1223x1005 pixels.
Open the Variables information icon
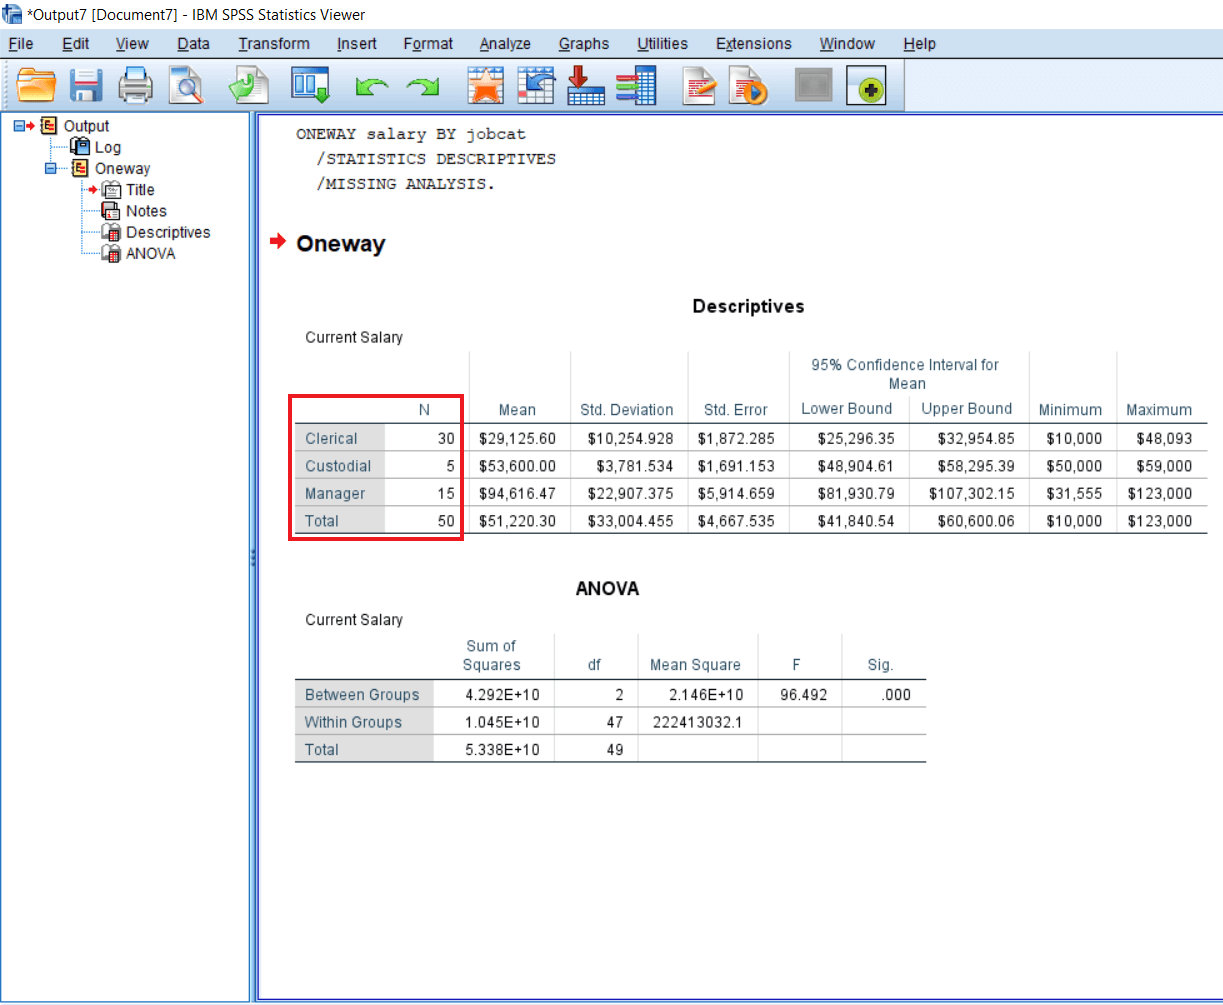click(636, 85)
